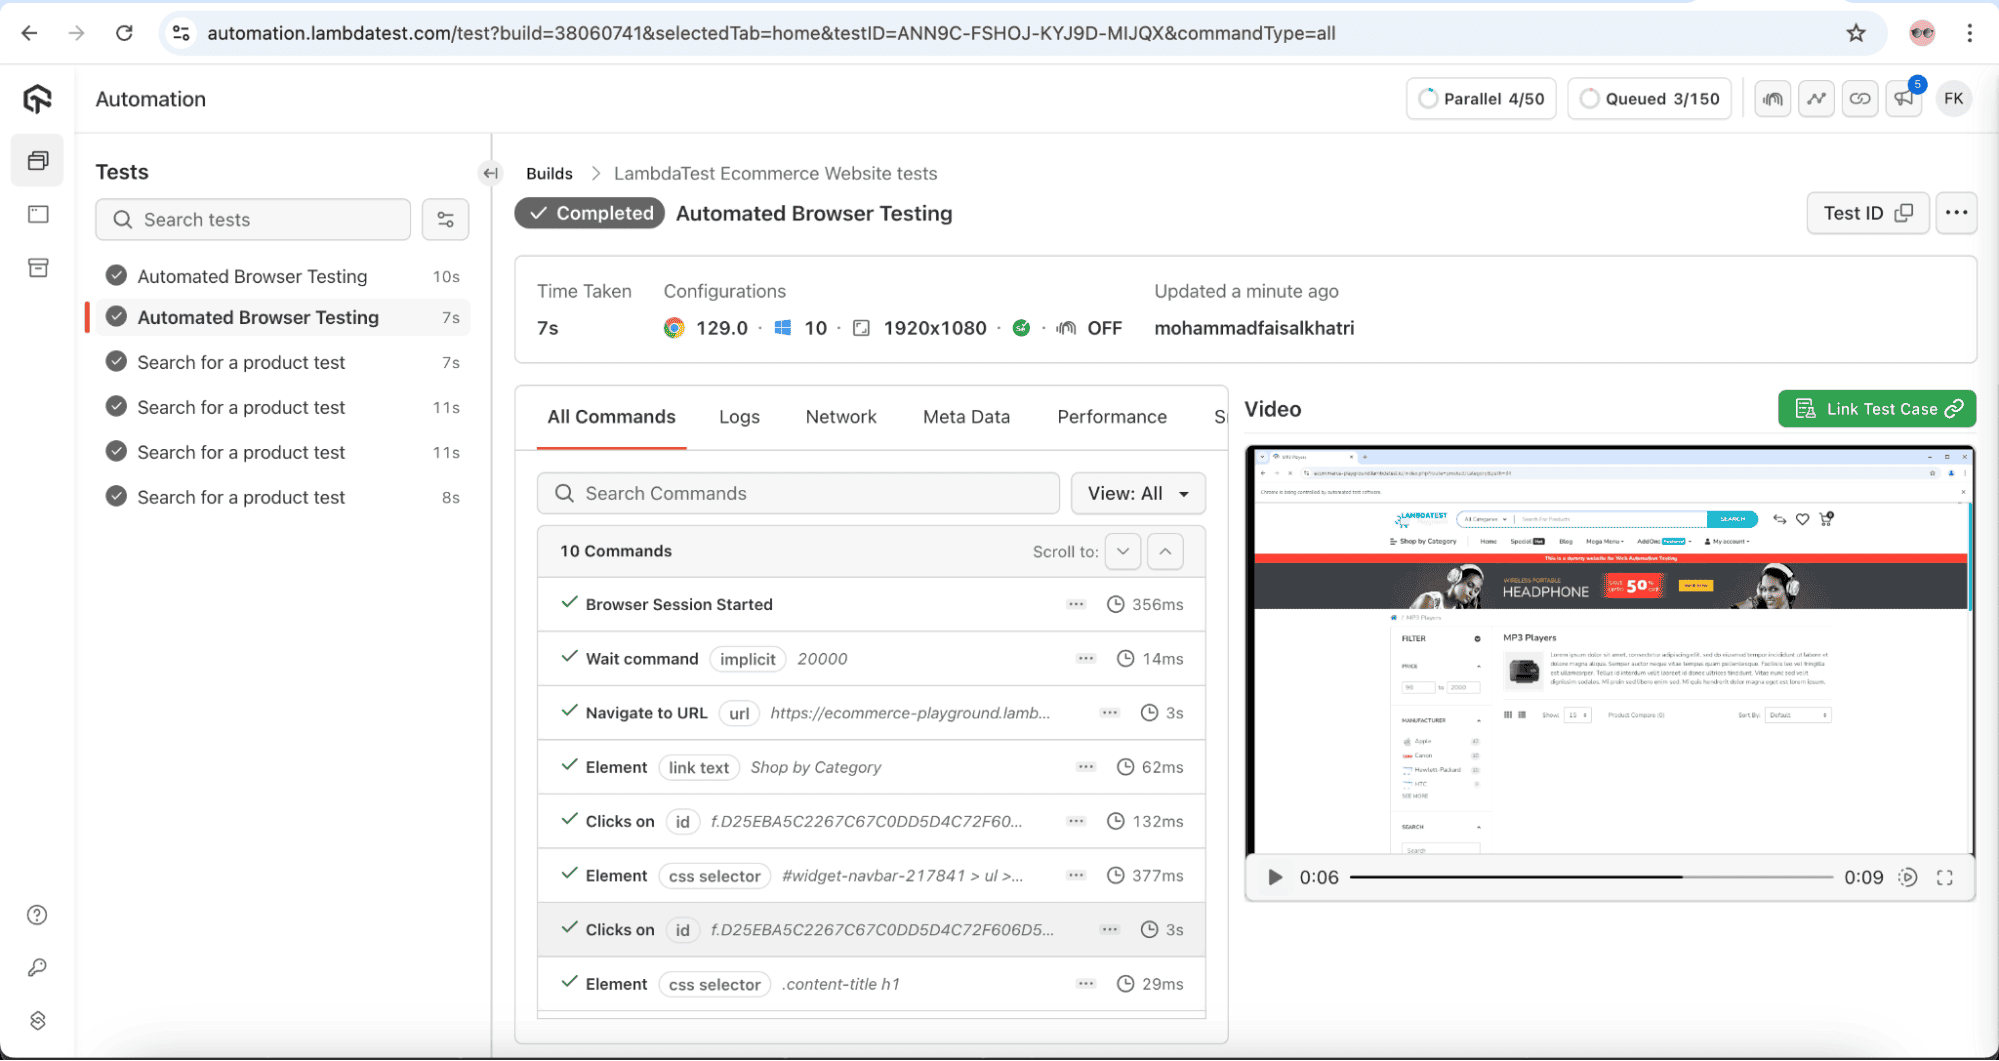Click the Link Test Case button
Image resolution: width=1999 pixels, height=1061 pixels.
click(1876, 409)
